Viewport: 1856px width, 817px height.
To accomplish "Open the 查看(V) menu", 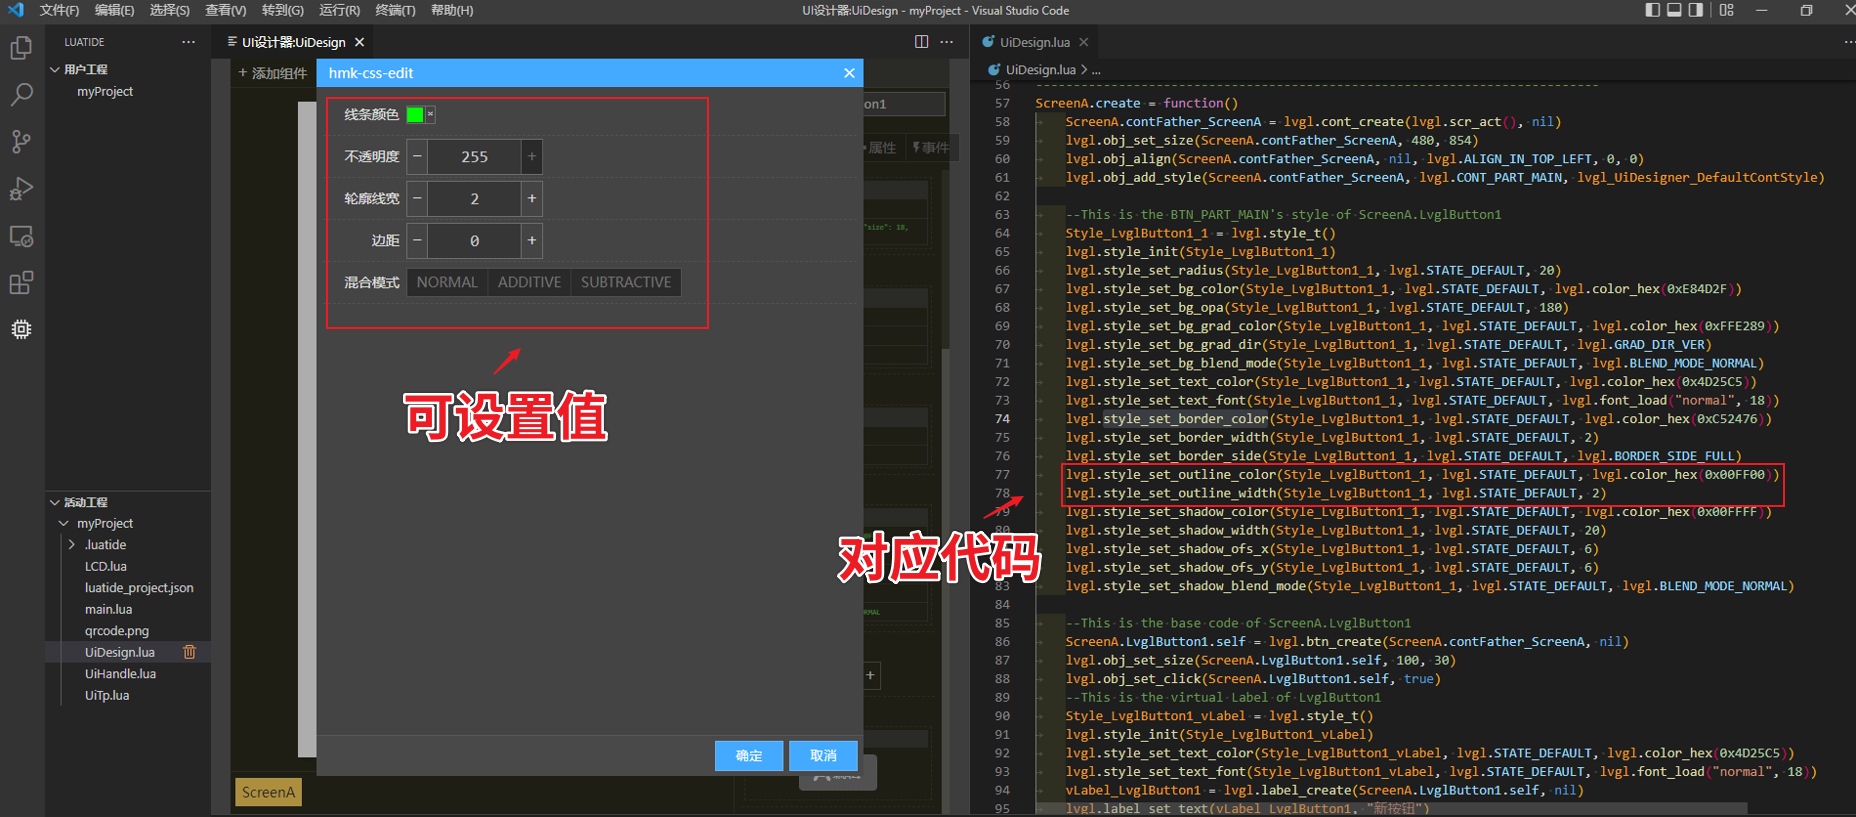I will [x=225, y=10].
